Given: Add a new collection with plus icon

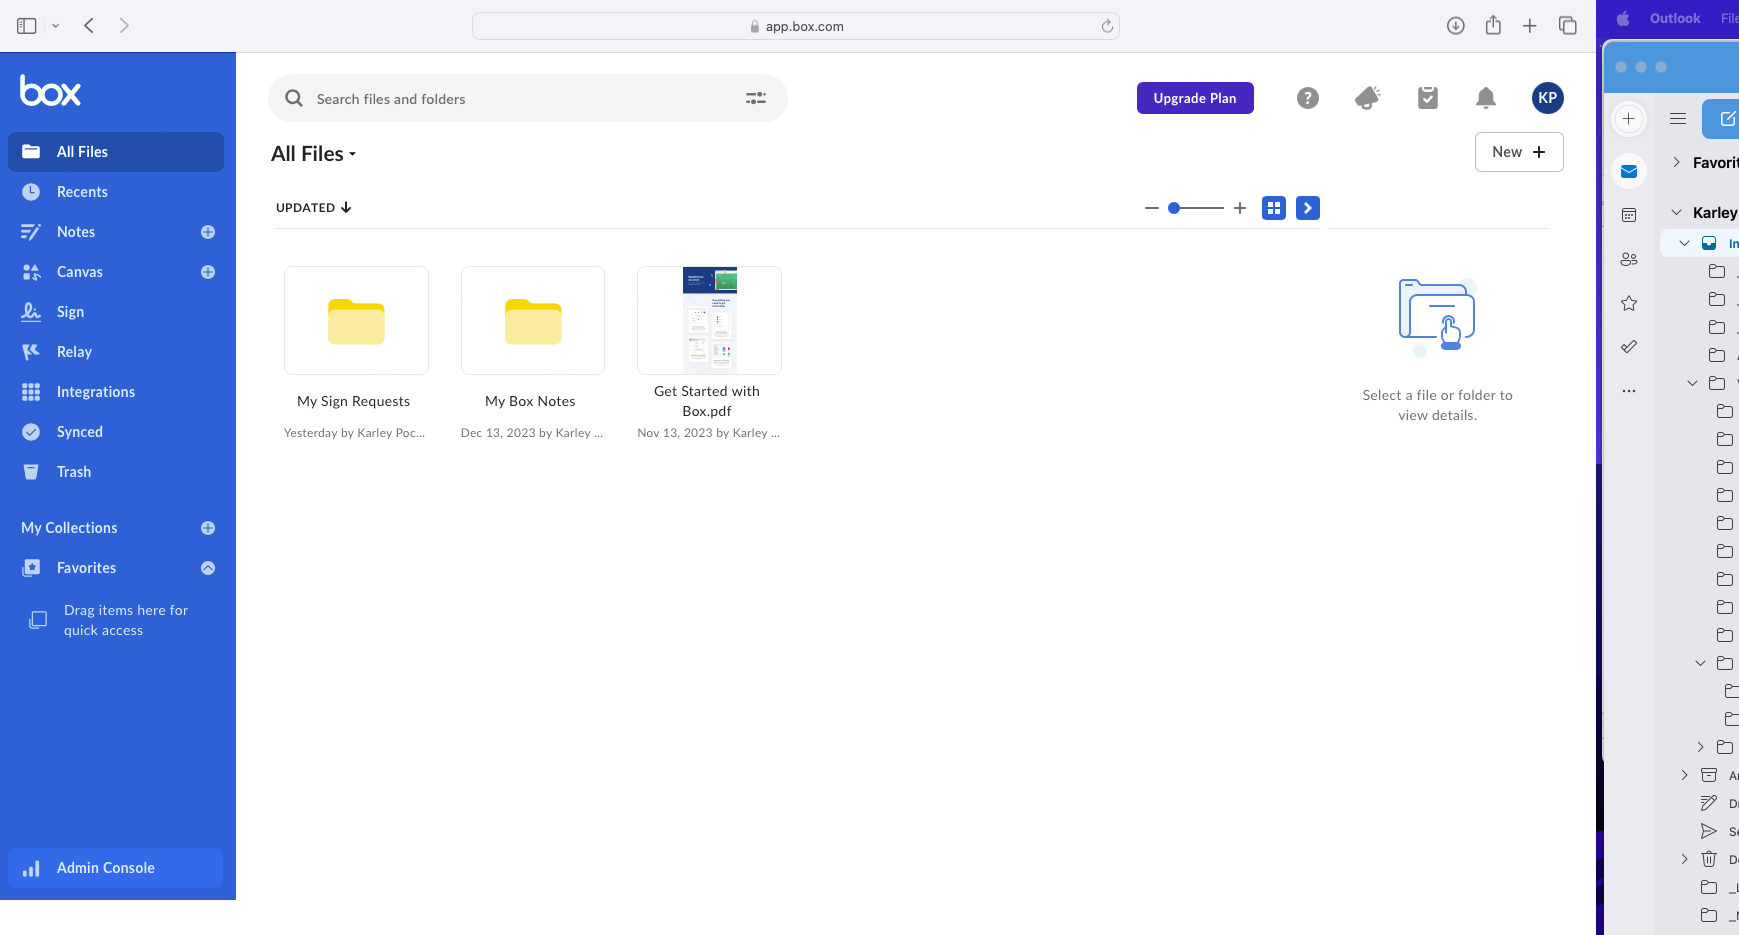Looking at the screenshot, I should tap(208, 528).
